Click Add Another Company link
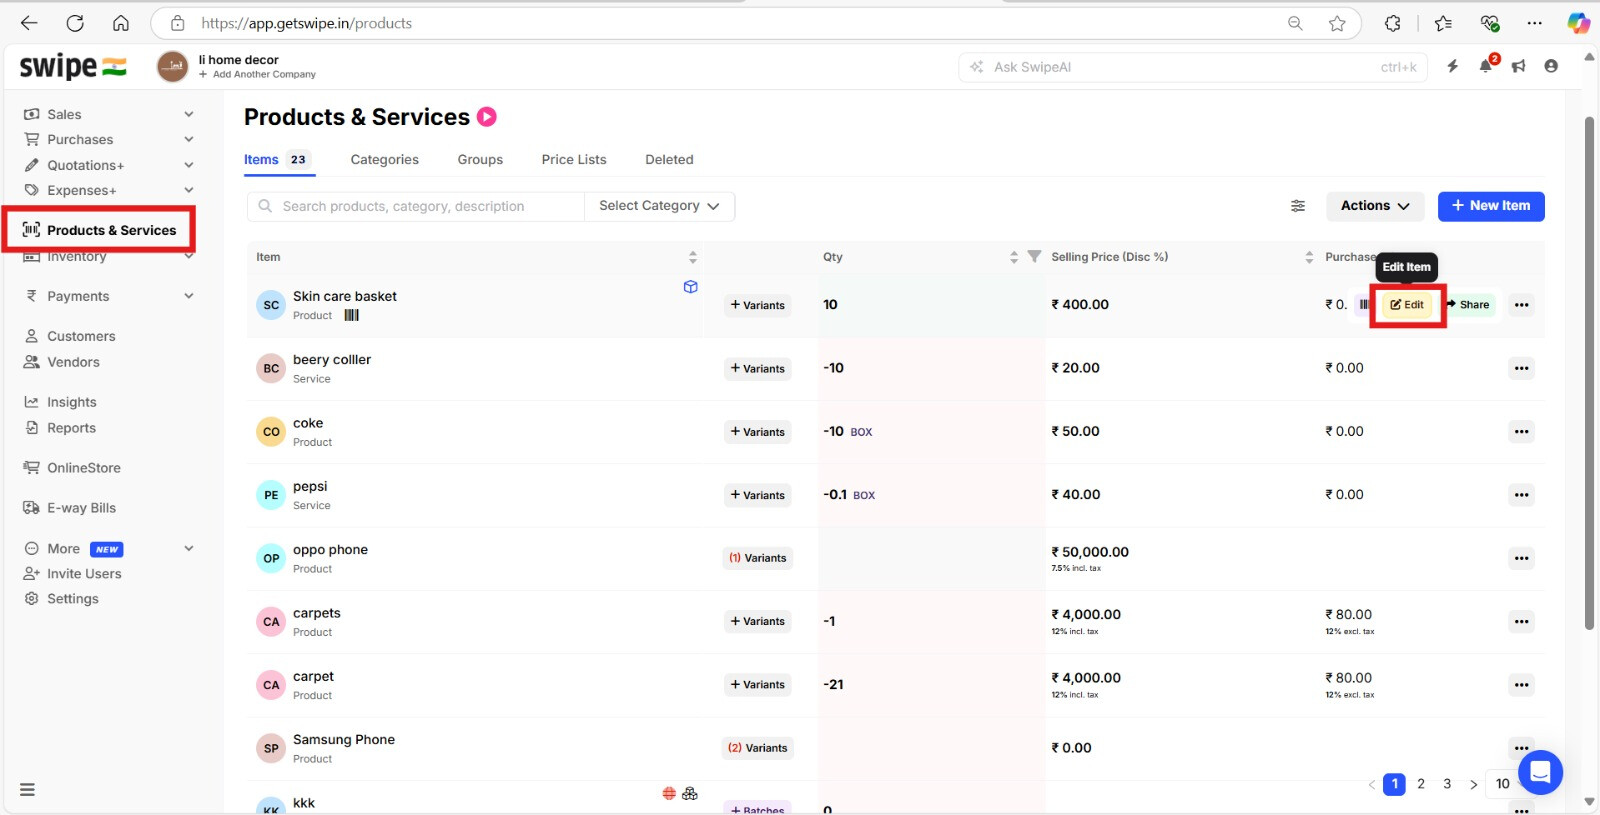 tap(257, 74)
